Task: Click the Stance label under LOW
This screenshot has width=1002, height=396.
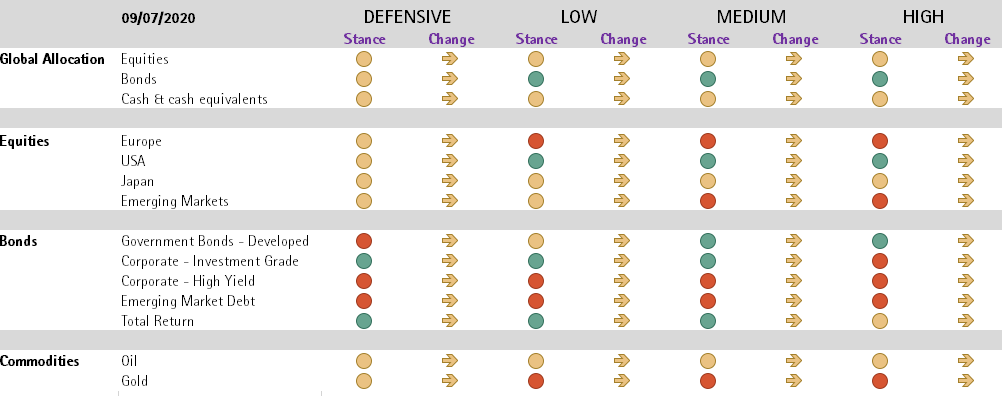Action: [x=536, y=40]
